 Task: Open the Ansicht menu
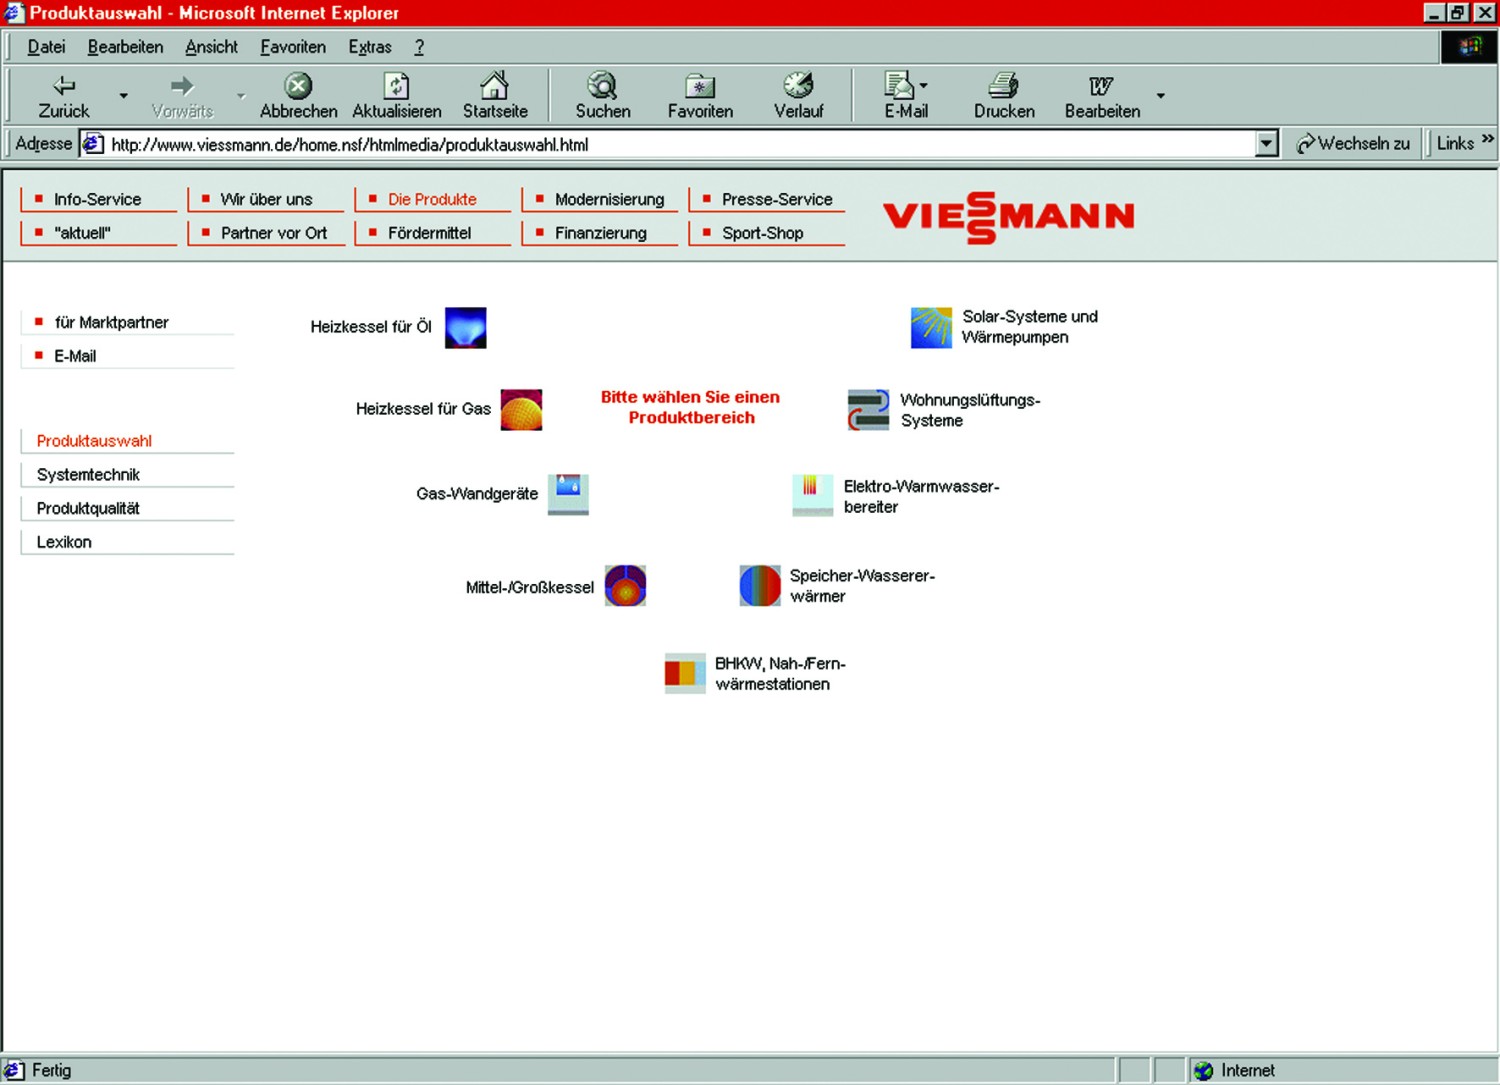[211, 47]
